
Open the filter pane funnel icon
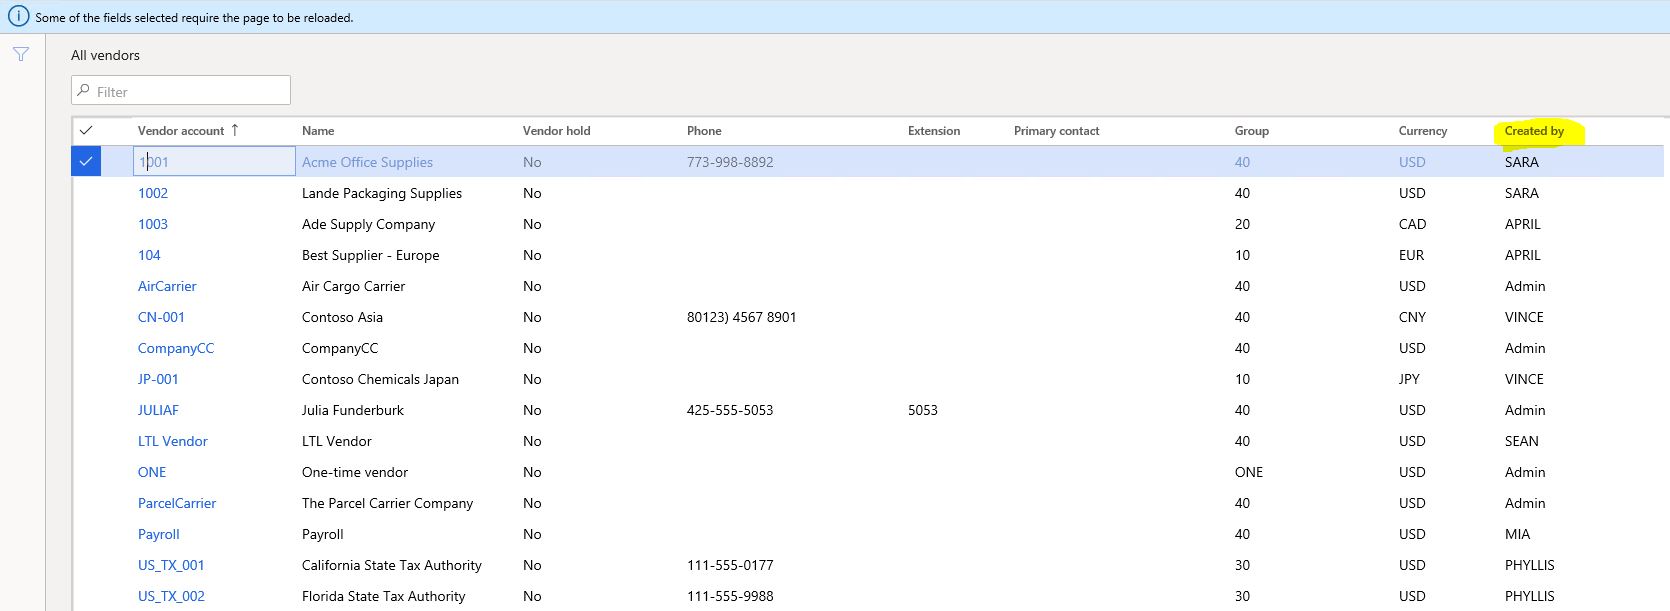tap(21, 54)
